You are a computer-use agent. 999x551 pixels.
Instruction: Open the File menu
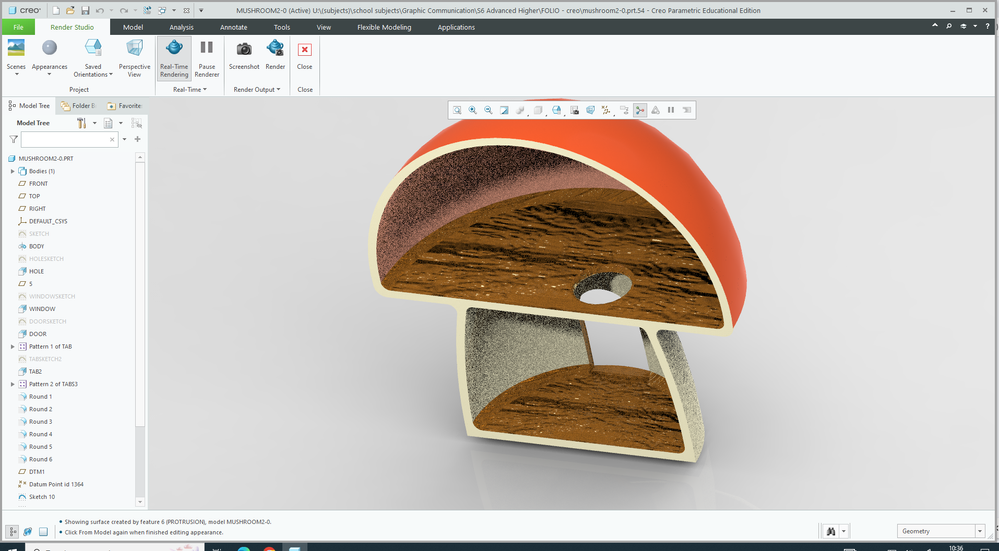click(x=17, y=27)
